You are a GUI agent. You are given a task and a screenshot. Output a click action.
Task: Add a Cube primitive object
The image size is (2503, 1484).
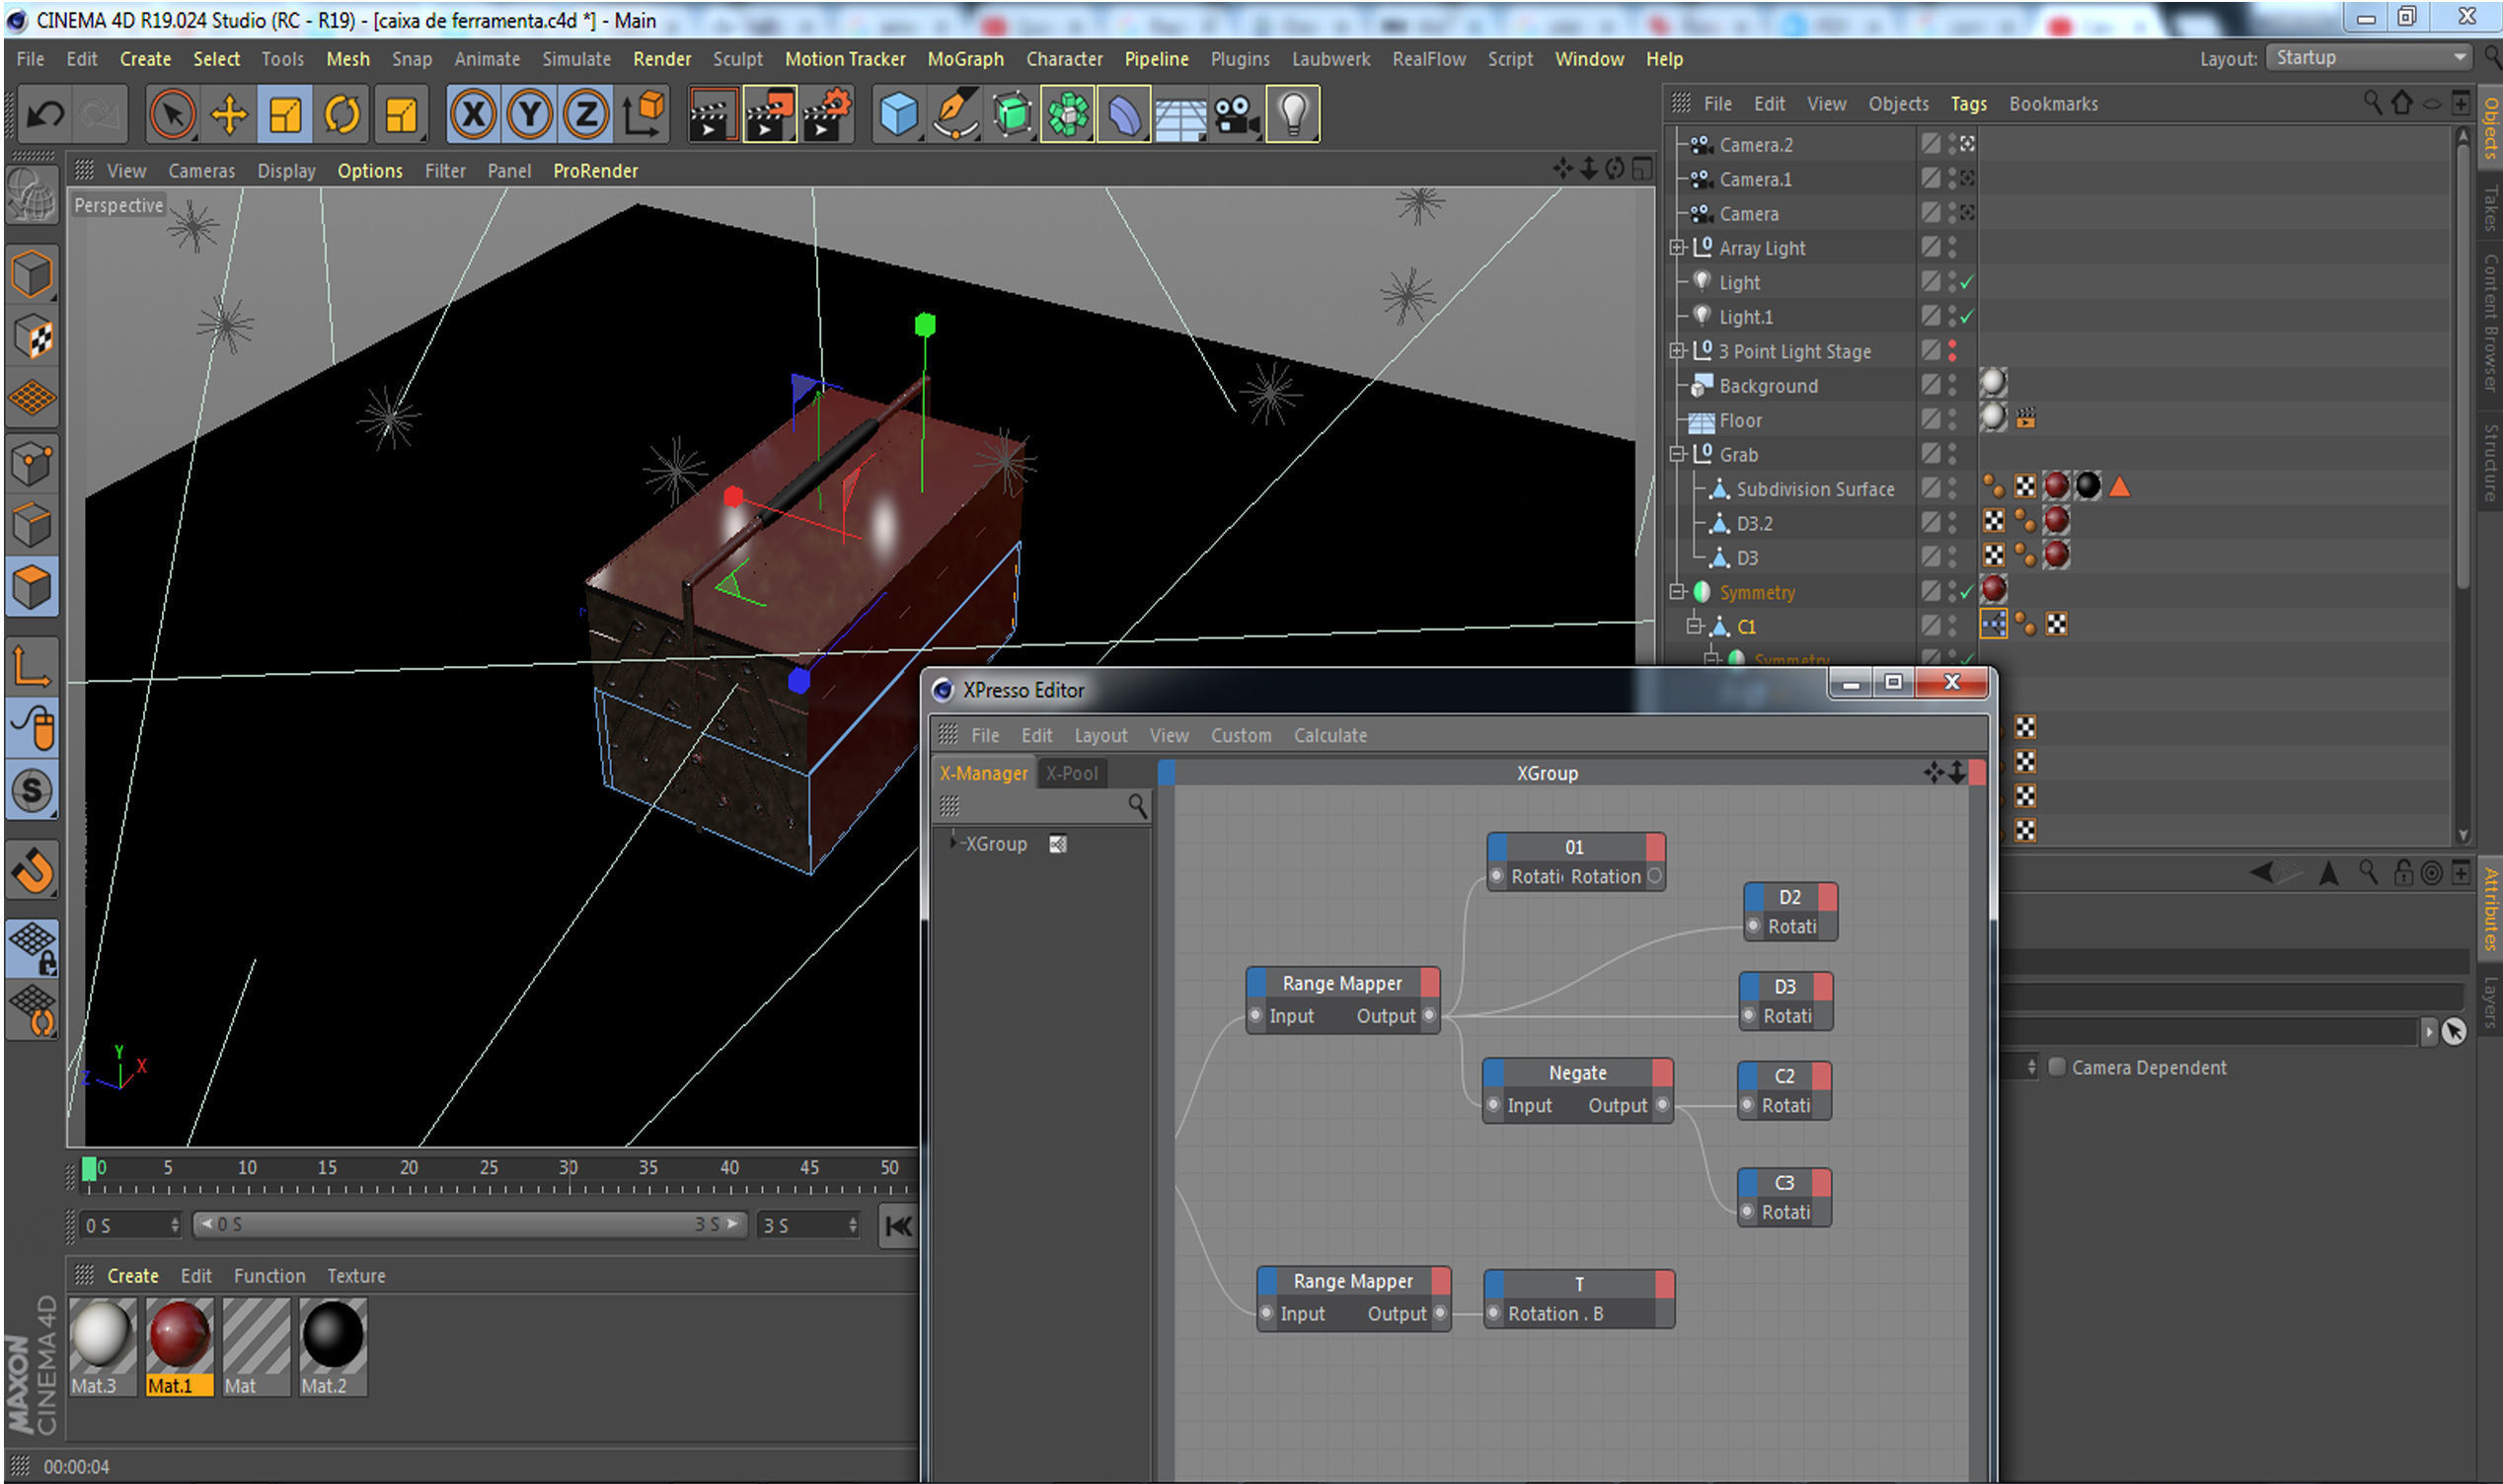(898, 114)
